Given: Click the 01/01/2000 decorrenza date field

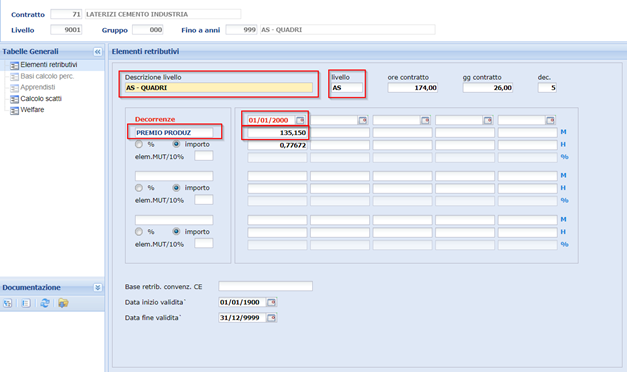Looking at the screenshot, I should (272, 120).
